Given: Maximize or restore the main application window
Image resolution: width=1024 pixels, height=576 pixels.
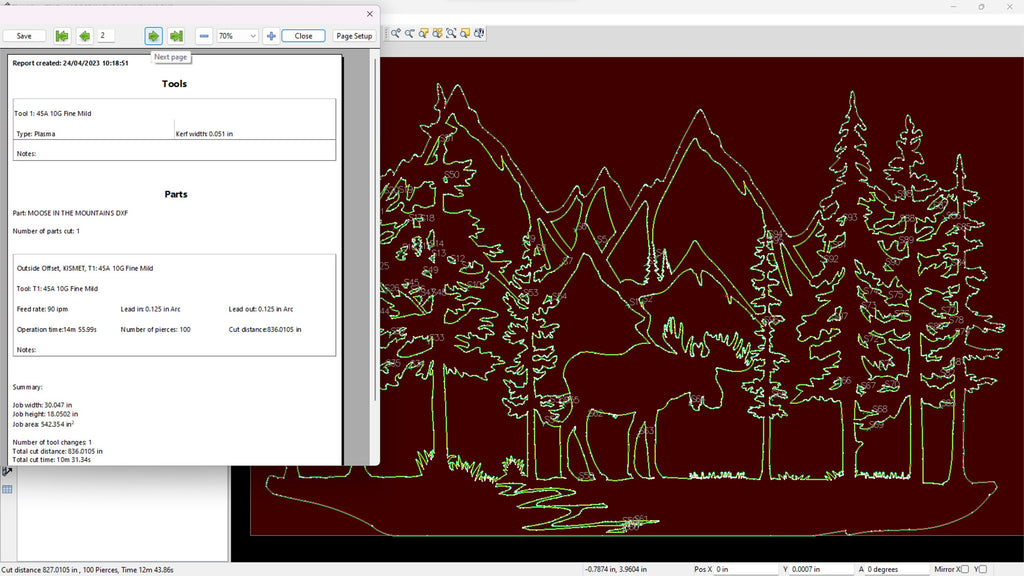Looking at the screenshot, I should coord(982,7).
